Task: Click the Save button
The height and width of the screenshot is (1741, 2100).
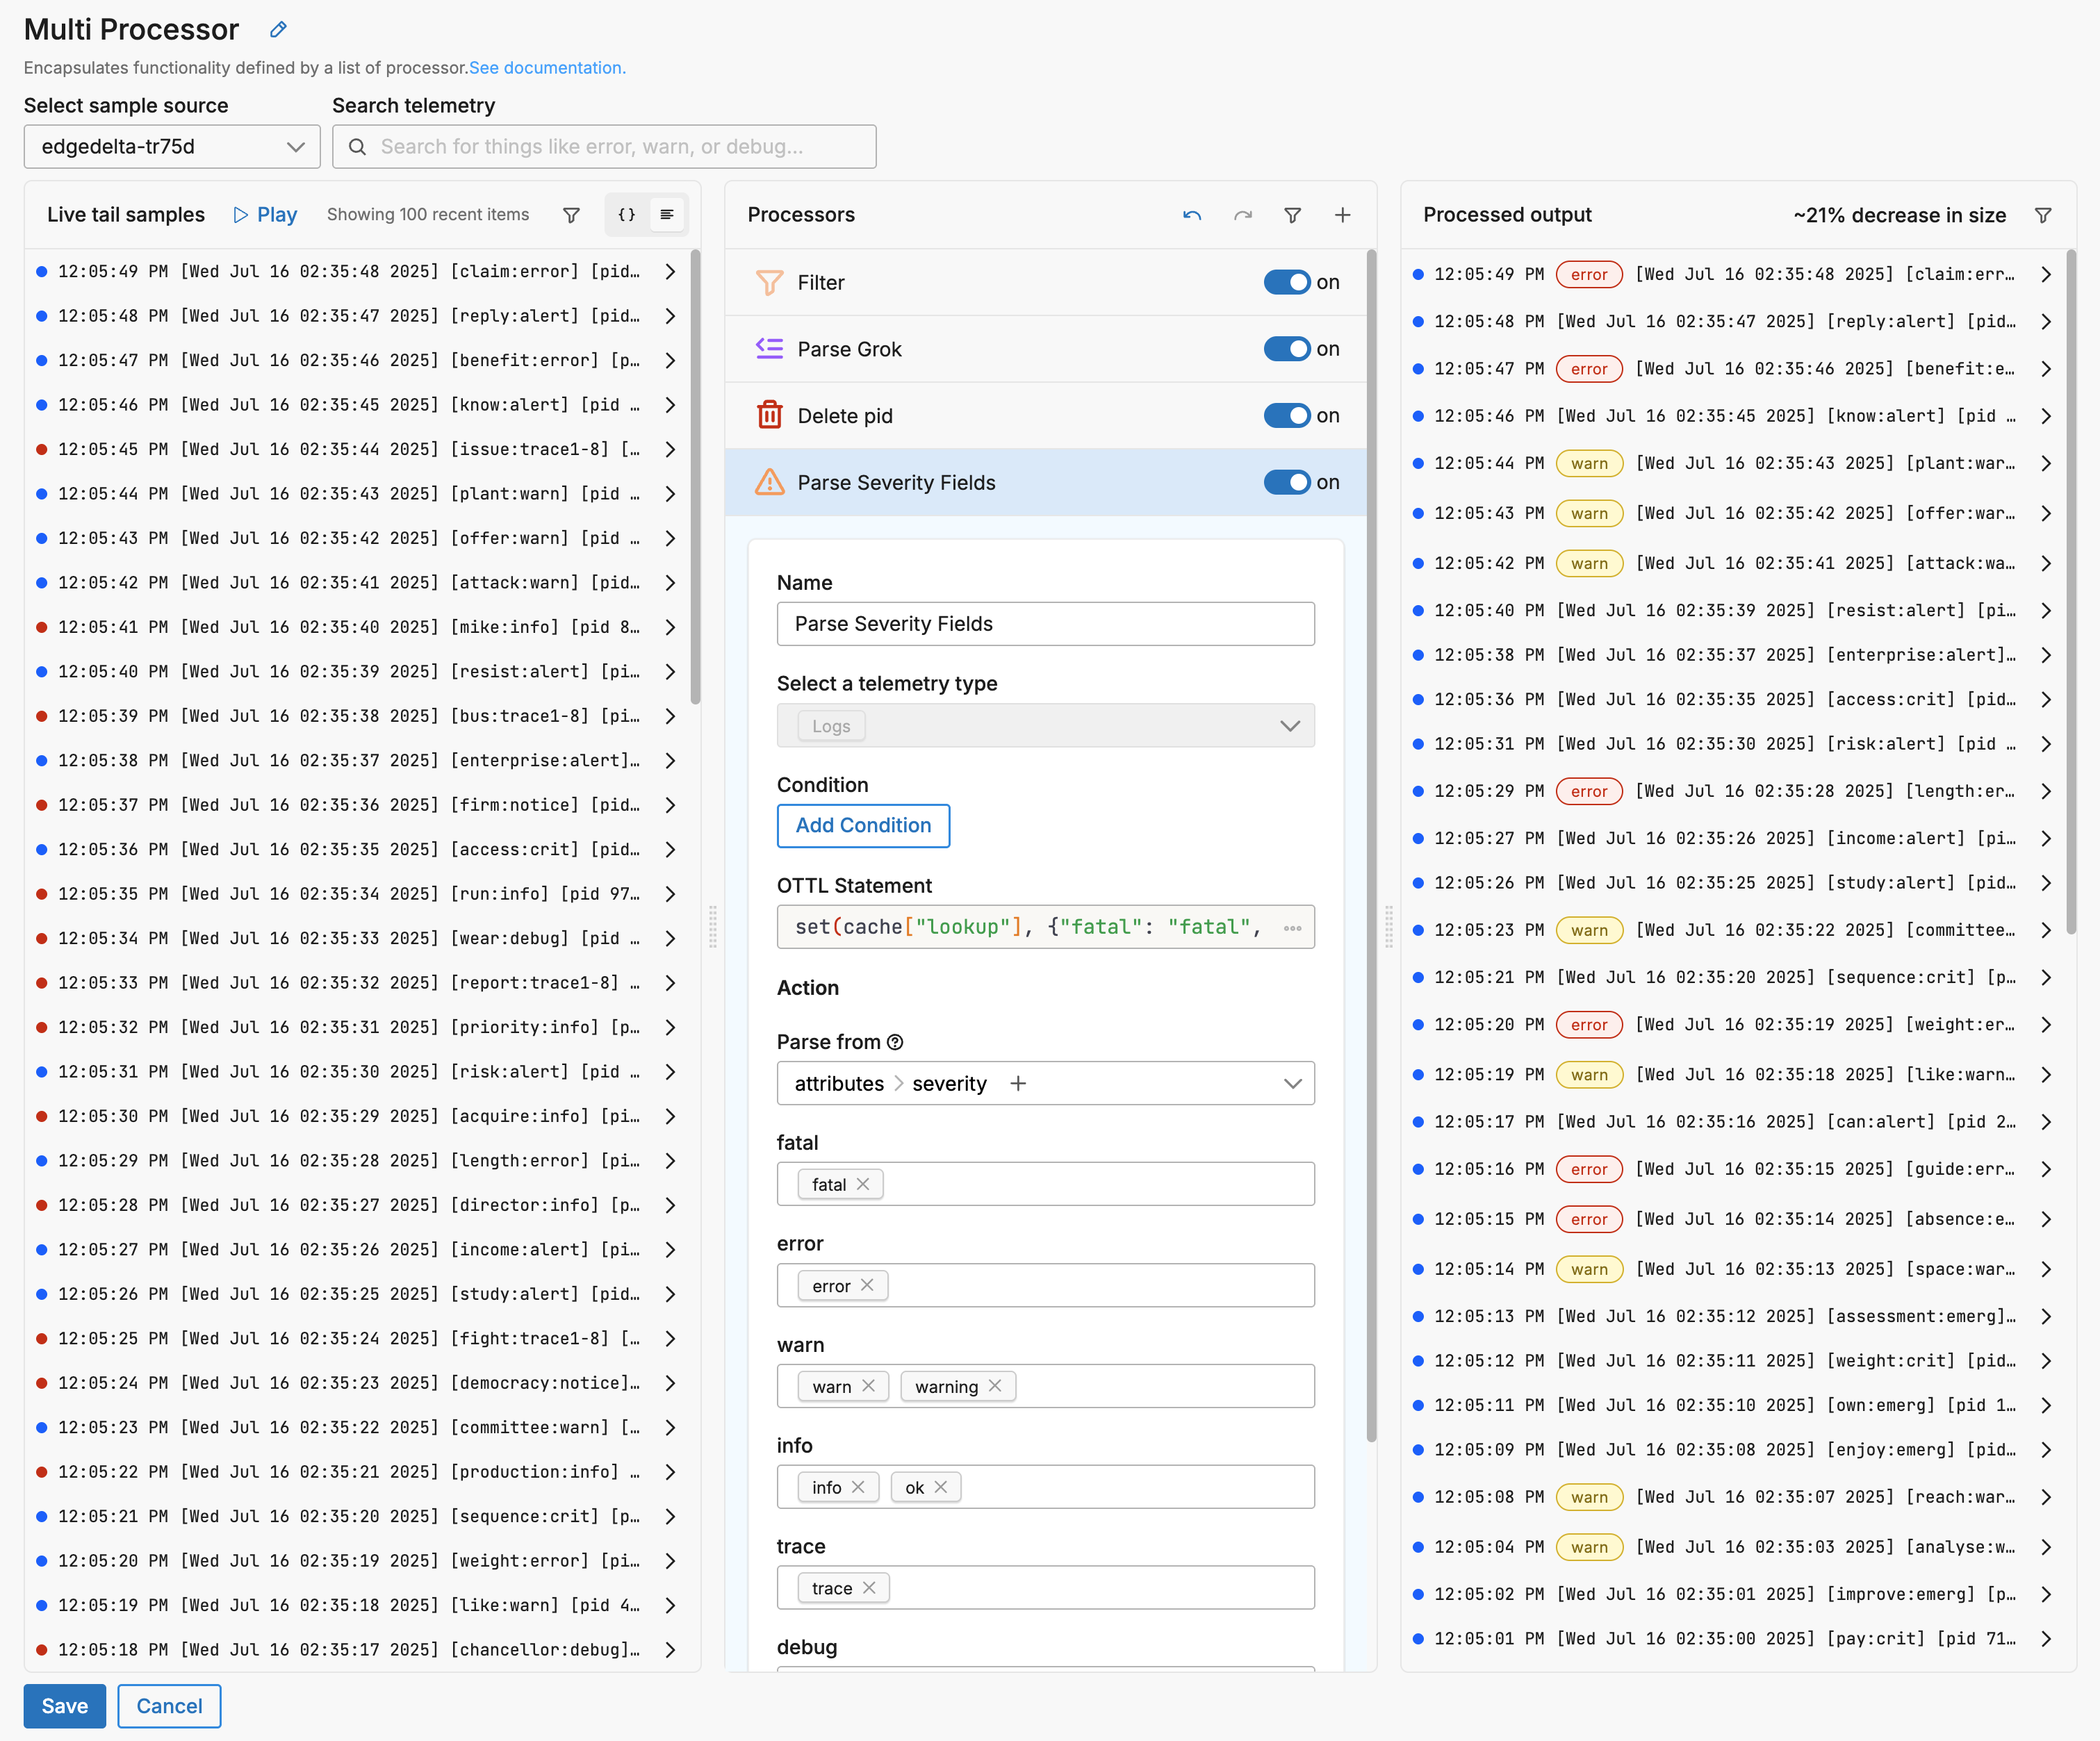Action: (x=65, y=1706)
